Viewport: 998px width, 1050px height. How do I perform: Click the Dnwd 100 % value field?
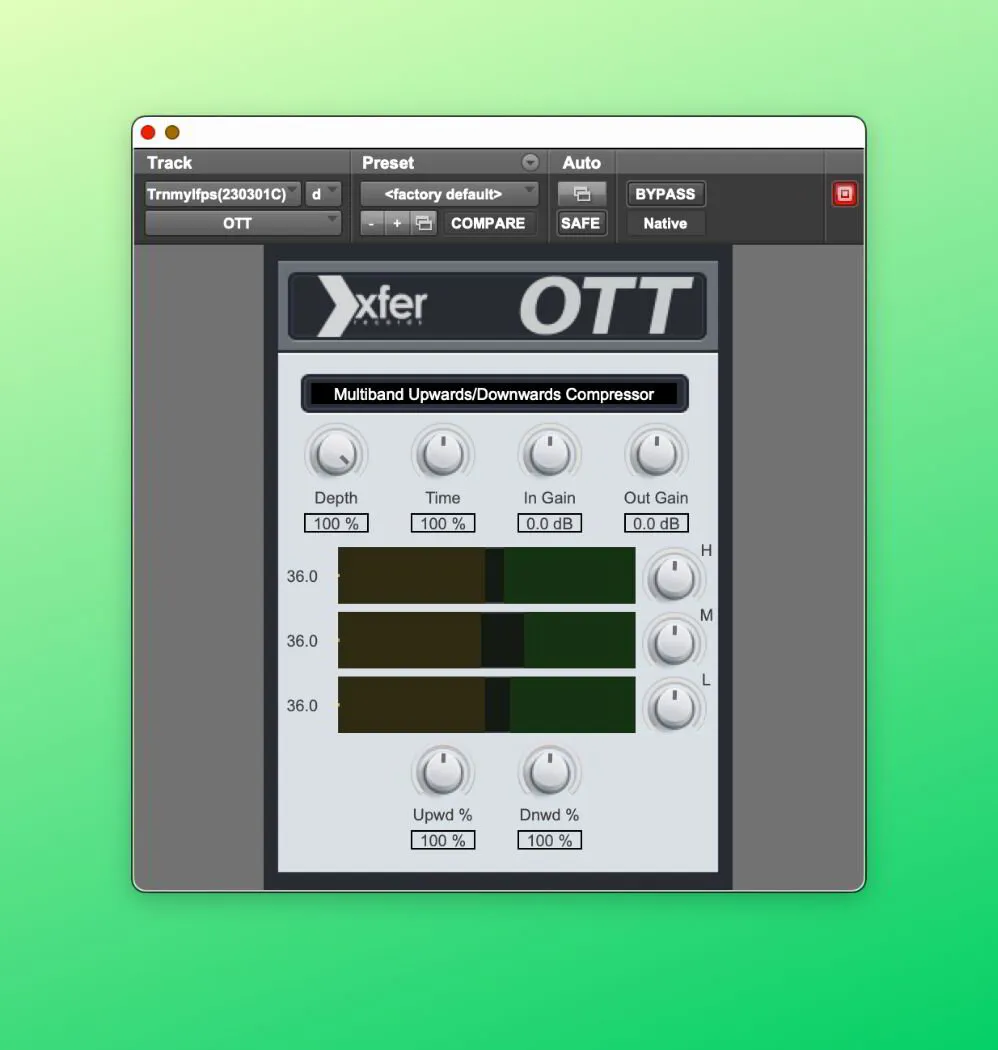point(549,840)
